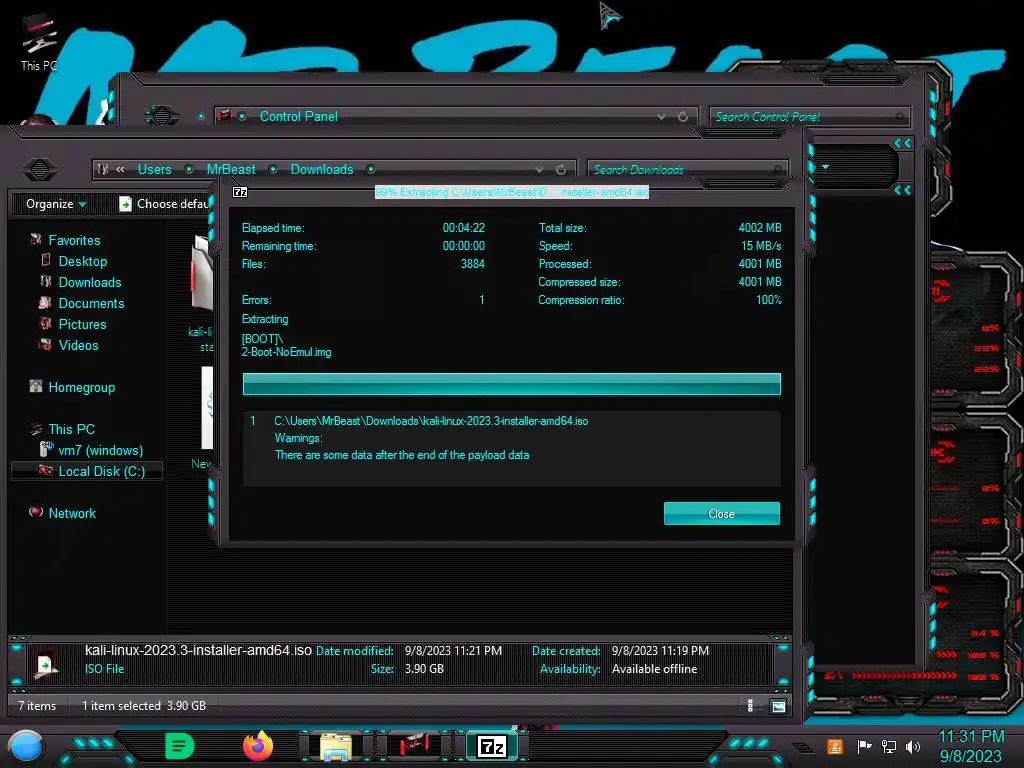
Task: Open the red Control Panel taskbar button
Action: [x=413, y=746]
